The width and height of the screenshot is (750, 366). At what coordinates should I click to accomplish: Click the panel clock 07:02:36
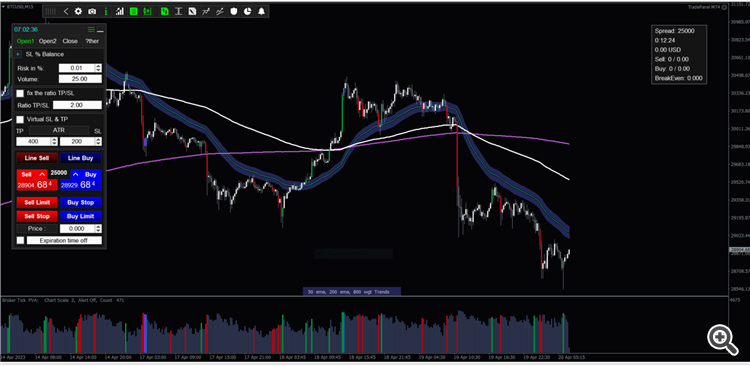26,29
